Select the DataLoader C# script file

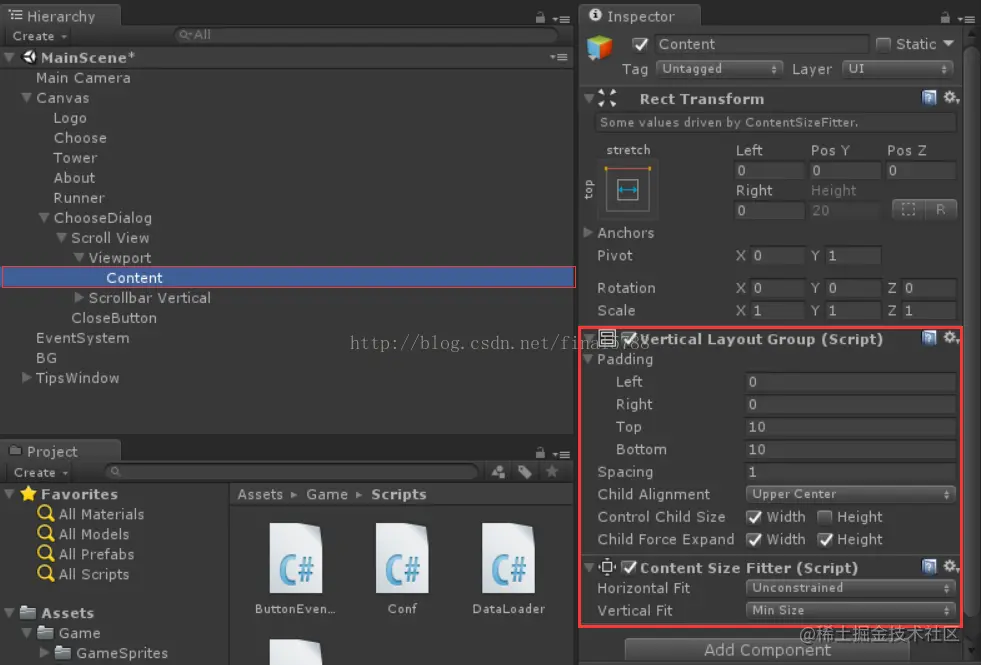point(508,569)
